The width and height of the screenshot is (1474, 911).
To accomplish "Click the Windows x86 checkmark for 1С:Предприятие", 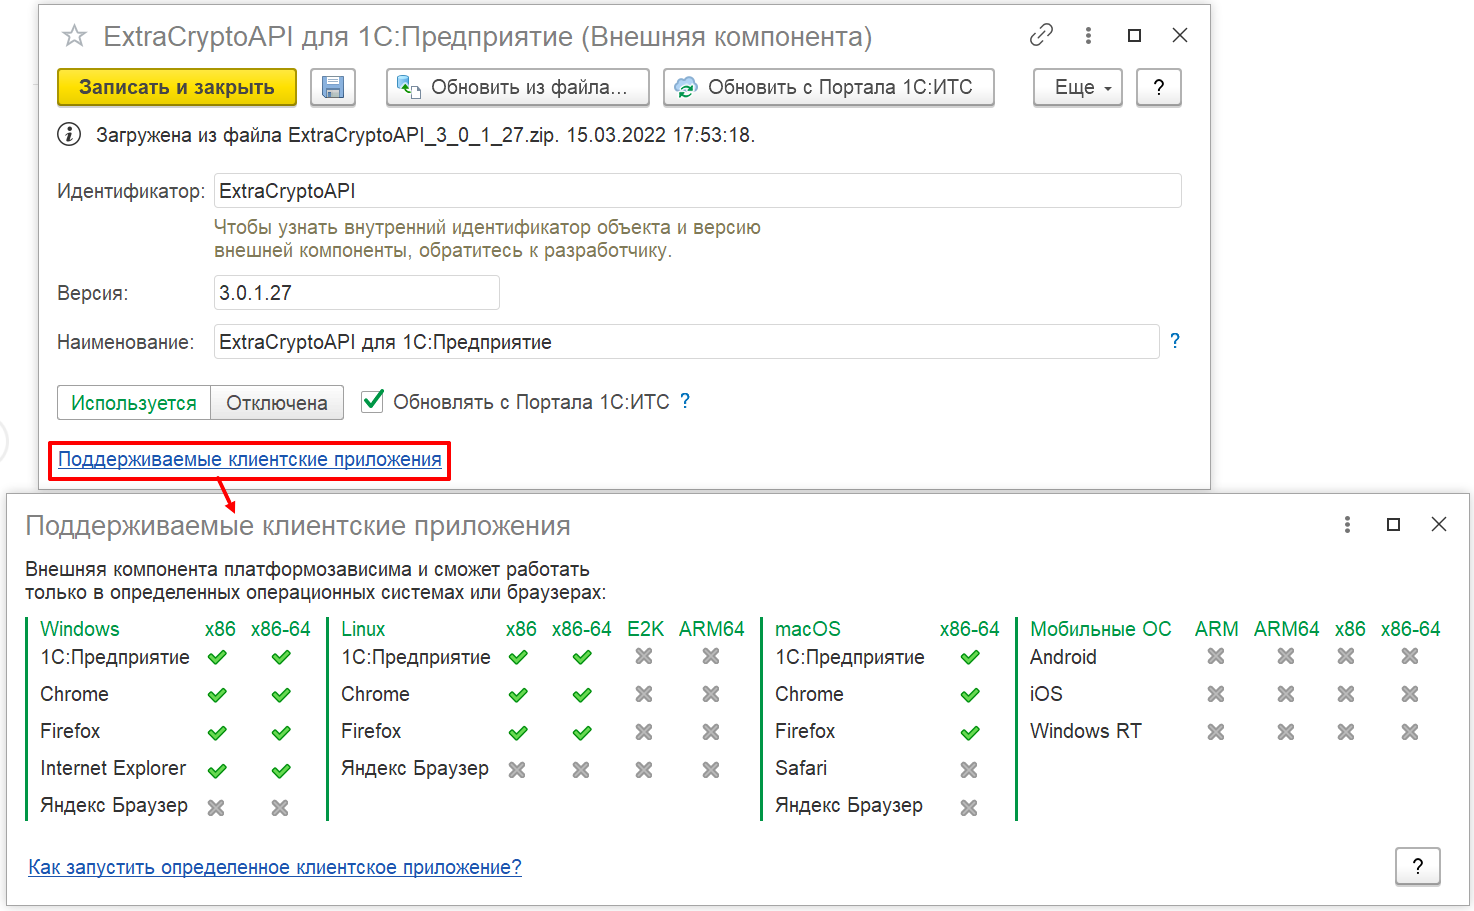I will pos(217,657).
